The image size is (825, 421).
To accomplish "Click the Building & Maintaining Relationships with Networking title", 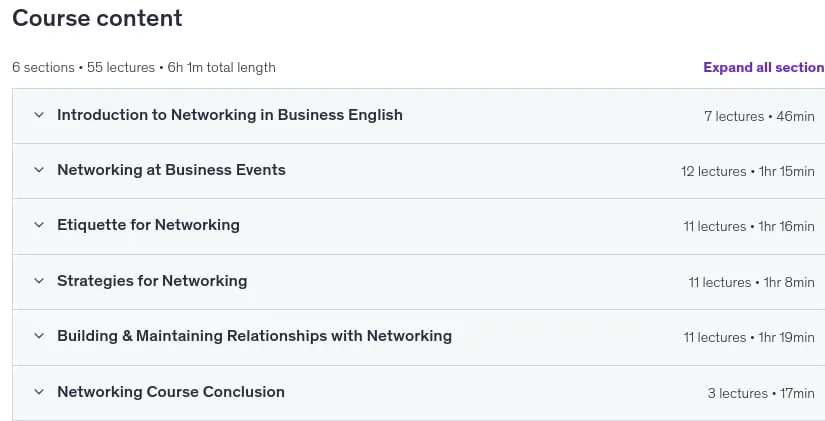I will point(255,336).
